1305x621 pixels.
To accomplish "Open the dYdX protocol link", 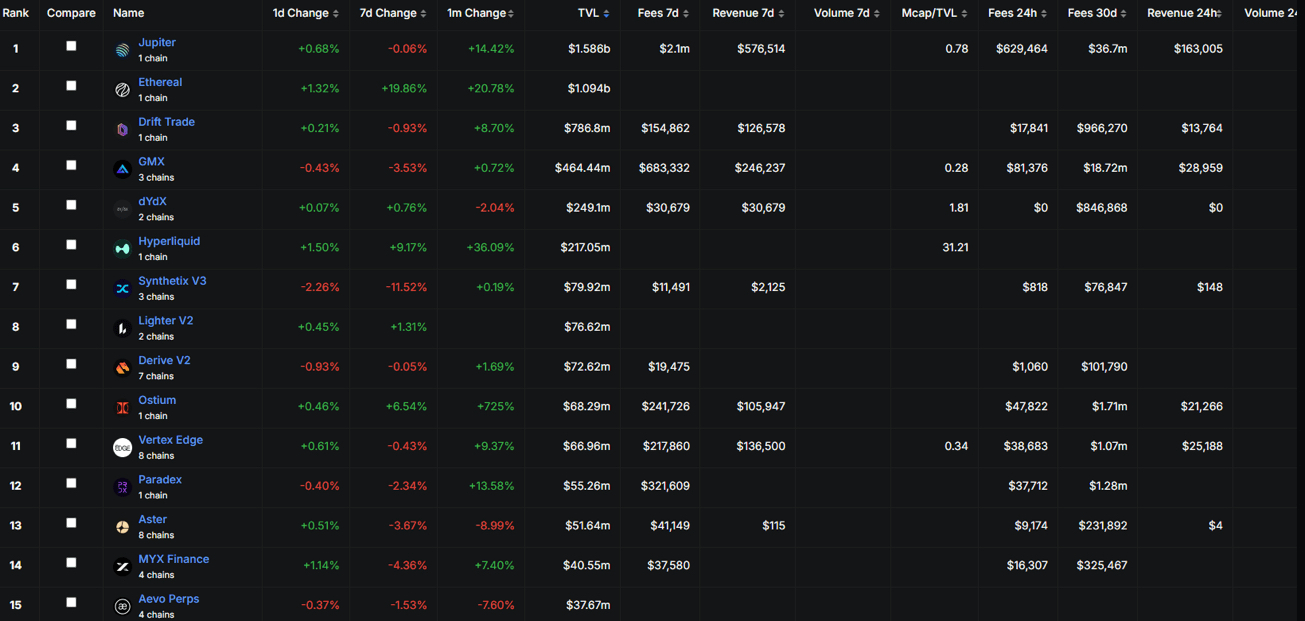I will (153, 201).
